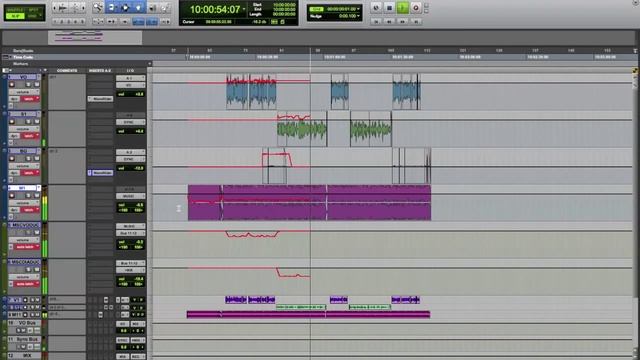Click Return to Zero under transport
The width and height of the screenshot is (640, 360).
[x=376, y=21]
